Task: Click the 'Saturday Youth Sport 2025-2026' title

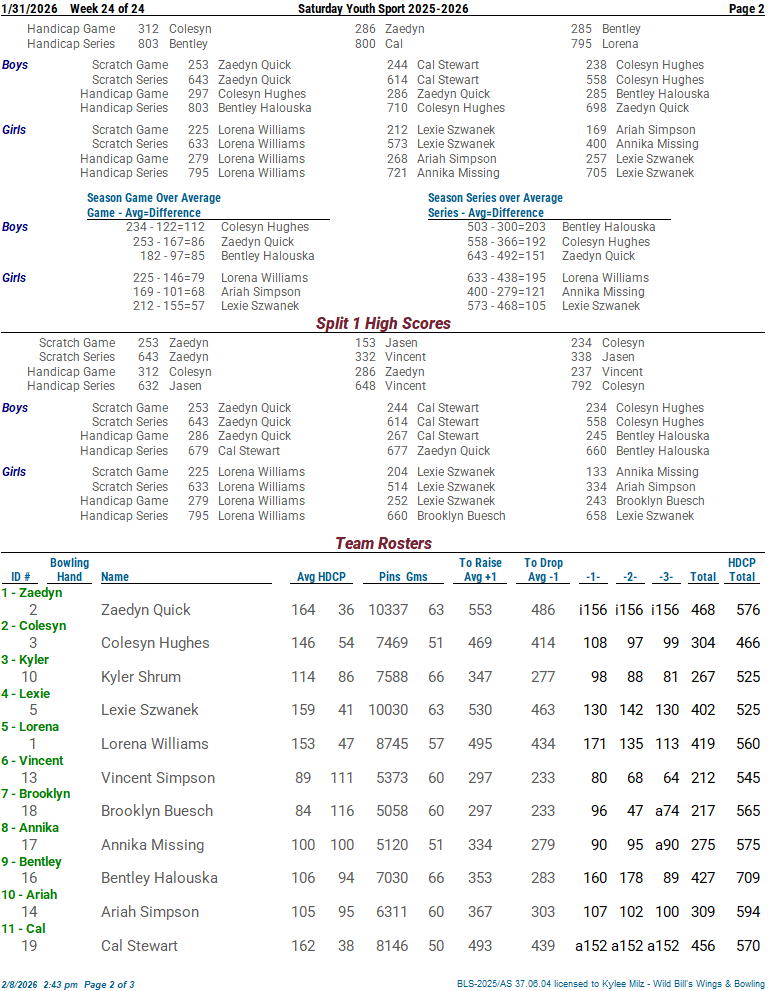Action: coord(383,9)
